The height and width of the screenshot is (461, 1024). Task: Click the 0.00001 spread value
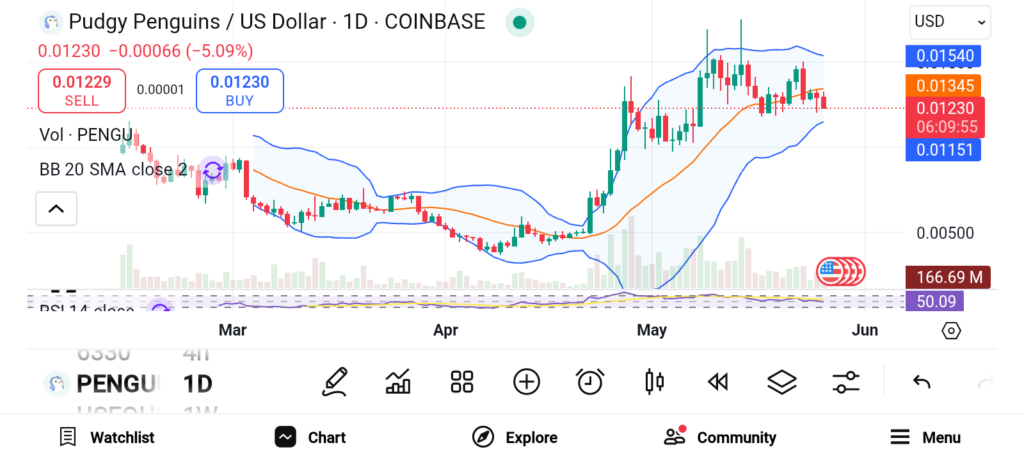click(161, 90)
